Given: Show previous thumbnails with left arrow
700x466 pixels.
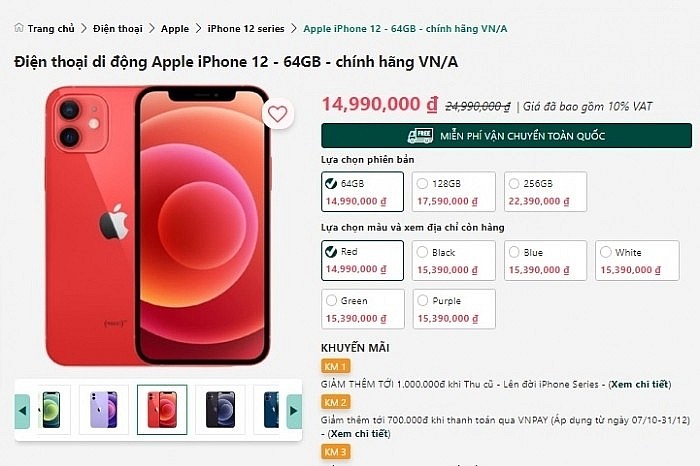Looking at the screenshot, I should tap(22, 411).
